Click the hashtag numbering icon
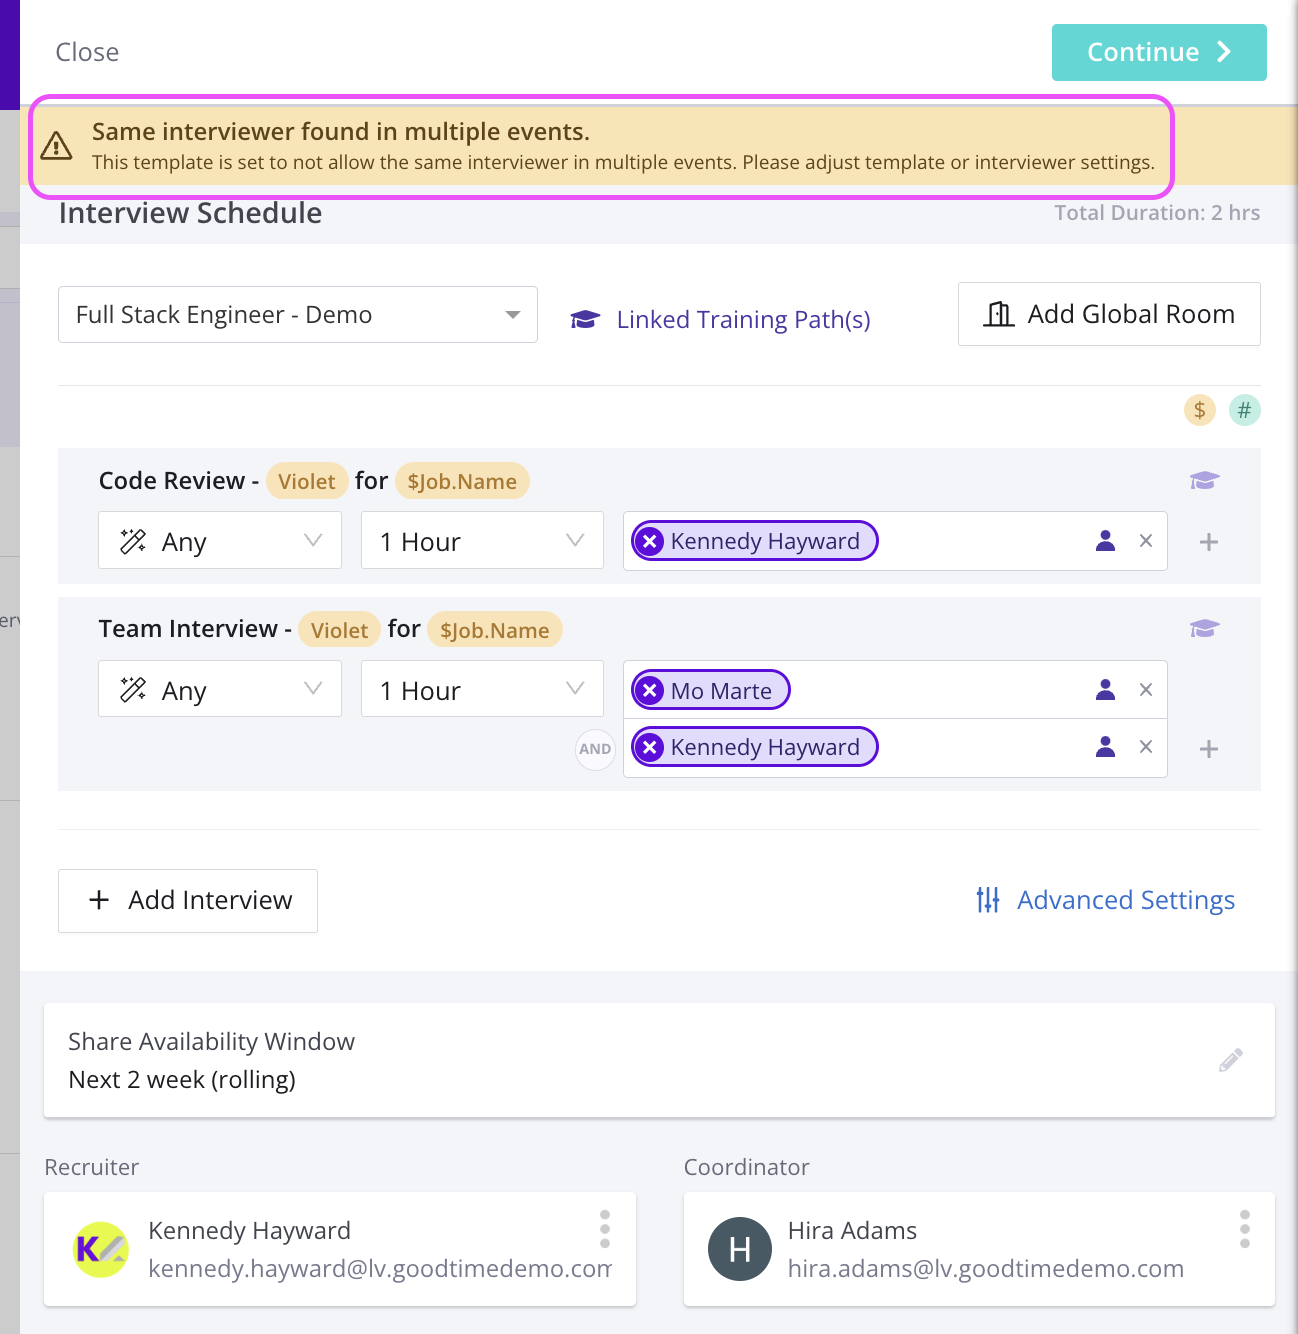The width and height of the screenshot is (1298, 1334). coord(1245,410)
